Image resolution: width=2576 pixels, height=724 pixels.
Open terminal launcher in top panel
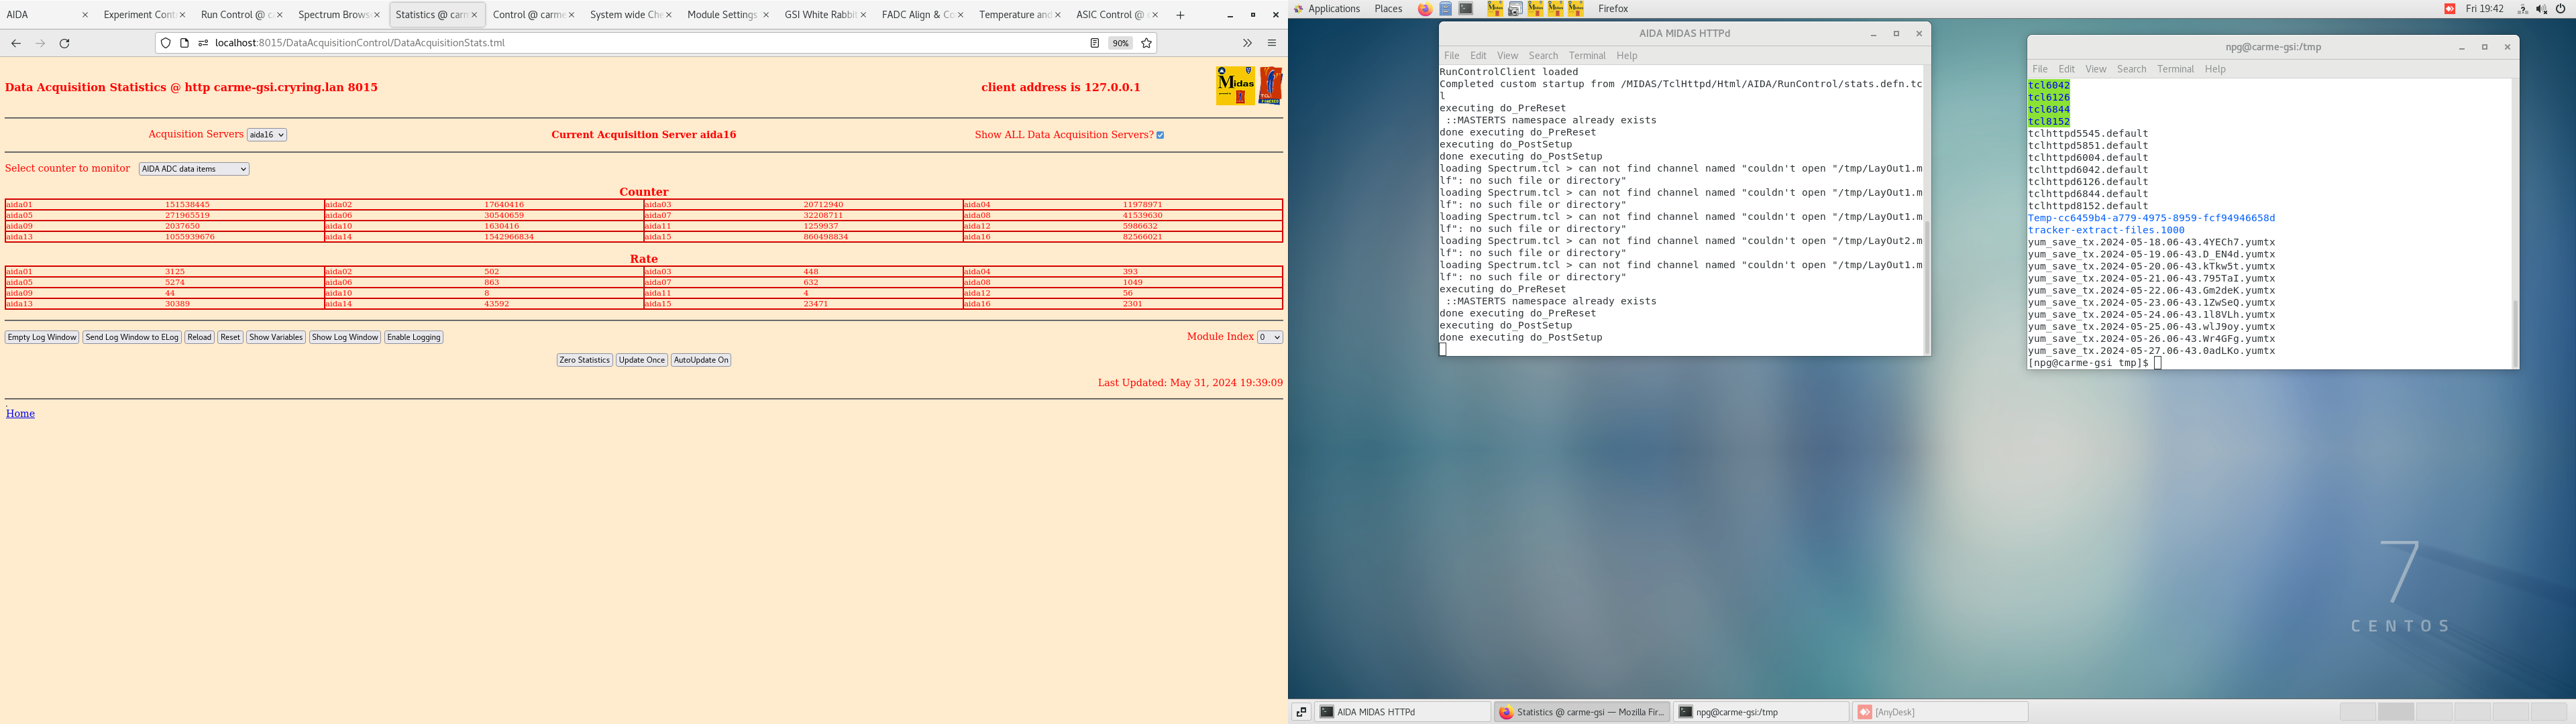[1466, 9]
